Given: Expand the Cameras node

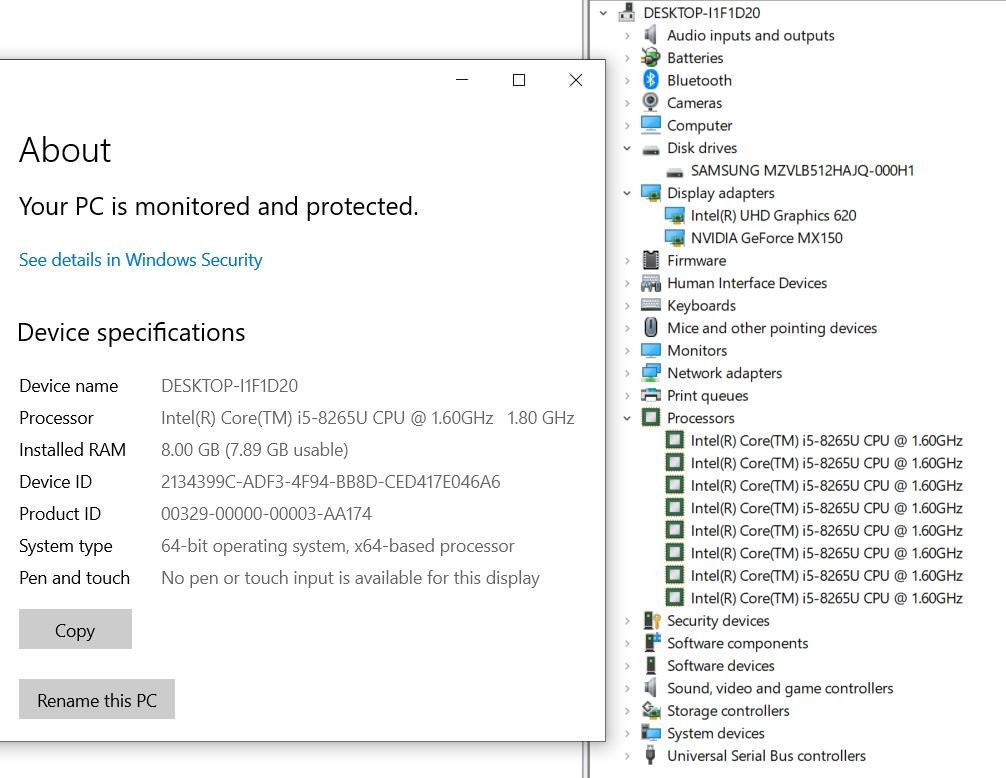Looking at the screenshot, I should 627,103.
